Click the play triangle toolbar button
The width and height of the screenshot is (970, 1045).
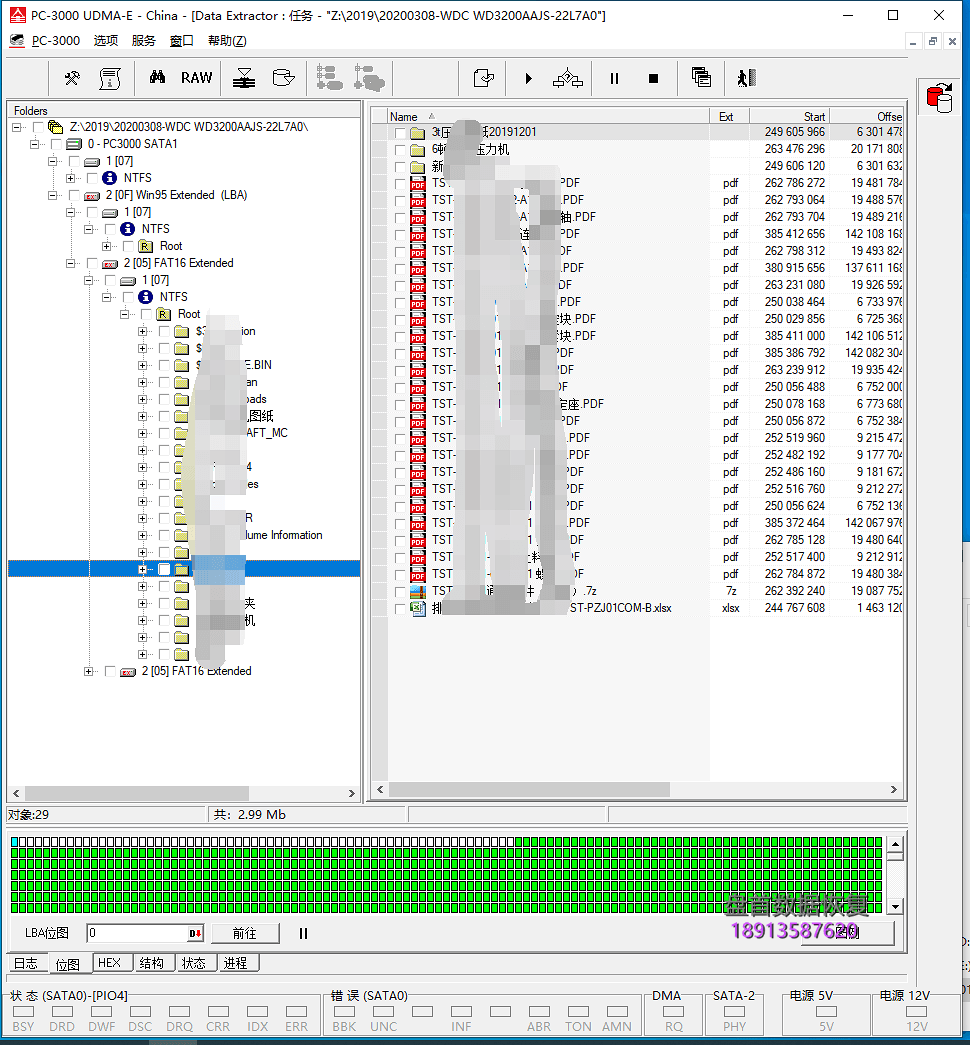tap(529, 79)
